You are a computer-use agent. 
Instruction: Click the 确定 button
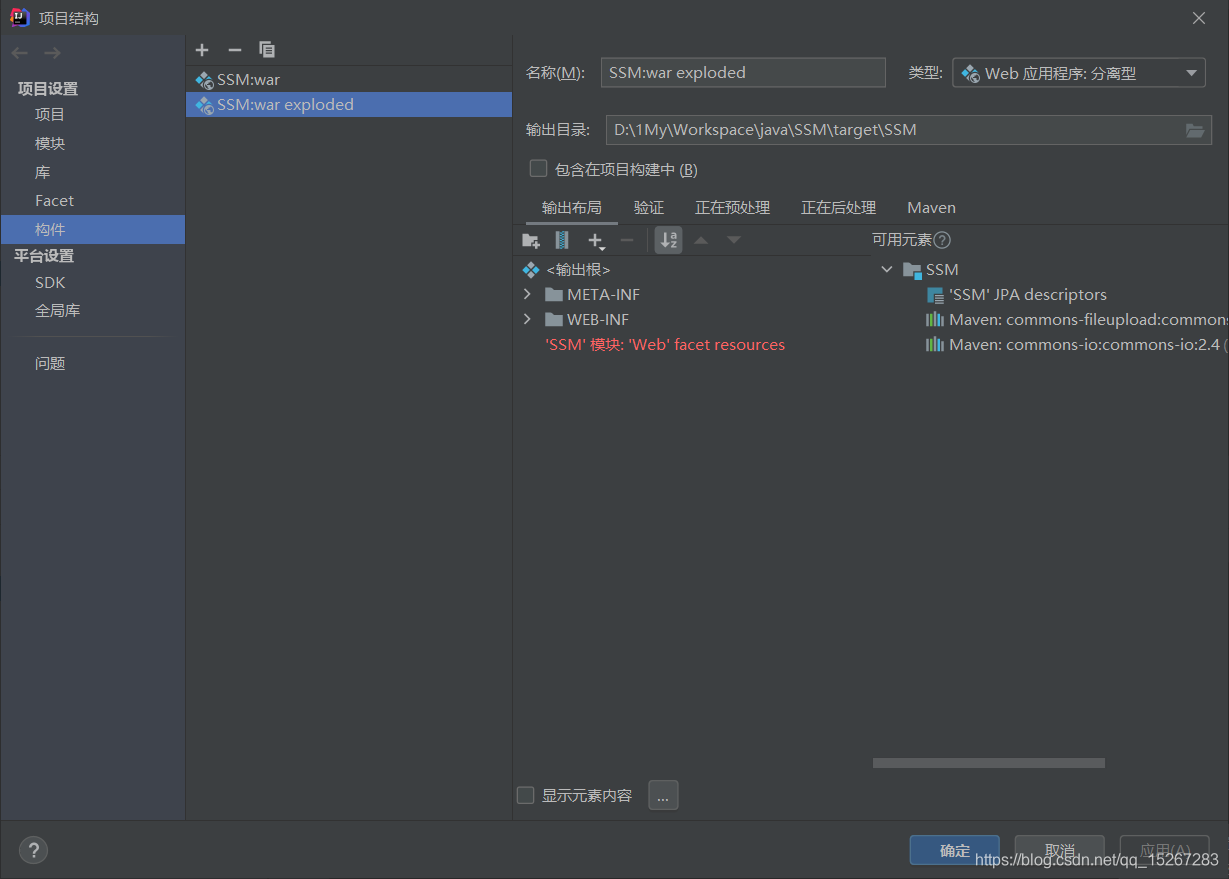[x=955, y=851]
